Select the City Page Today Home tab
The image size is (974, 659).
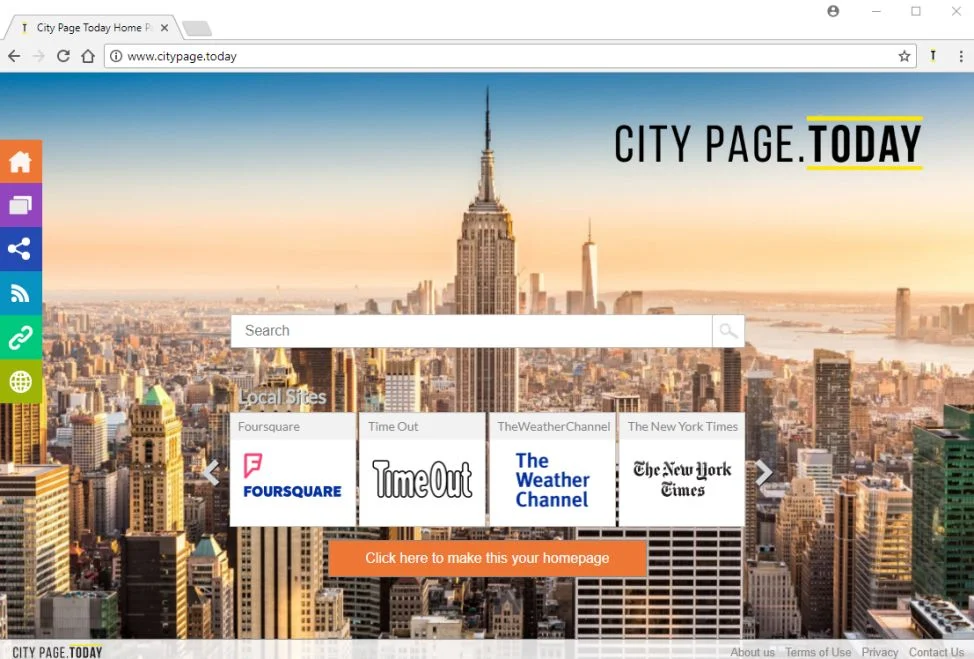(93, 28)
